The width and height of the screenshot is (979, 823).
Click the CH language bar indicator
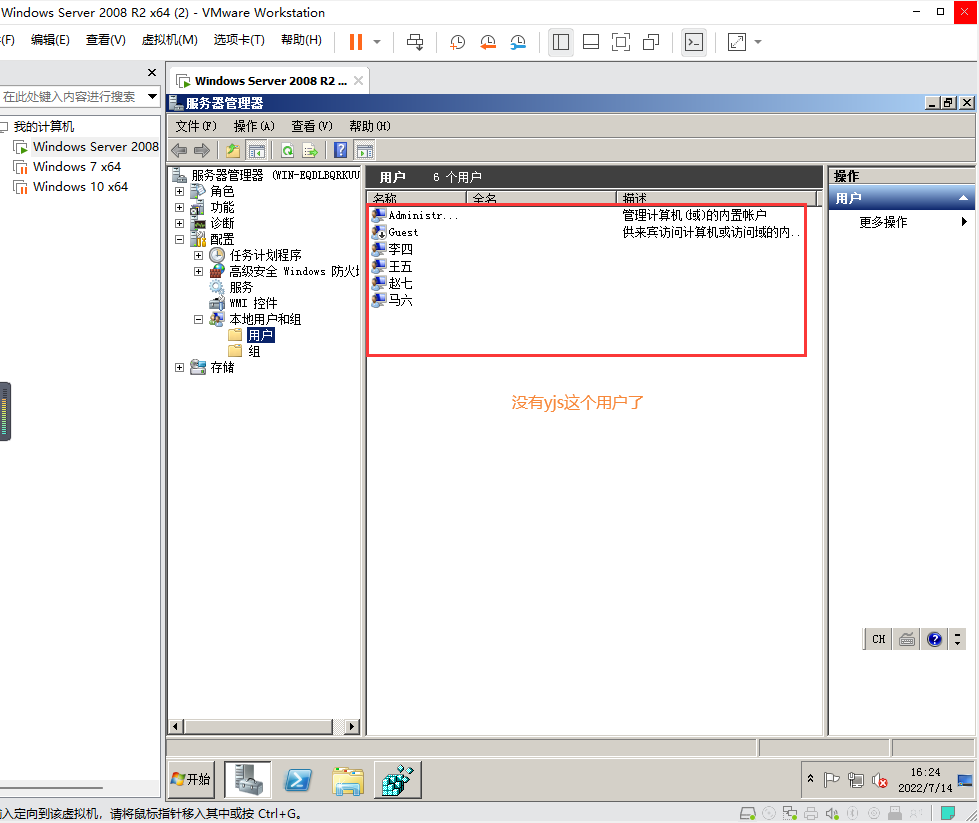(878, 639)
